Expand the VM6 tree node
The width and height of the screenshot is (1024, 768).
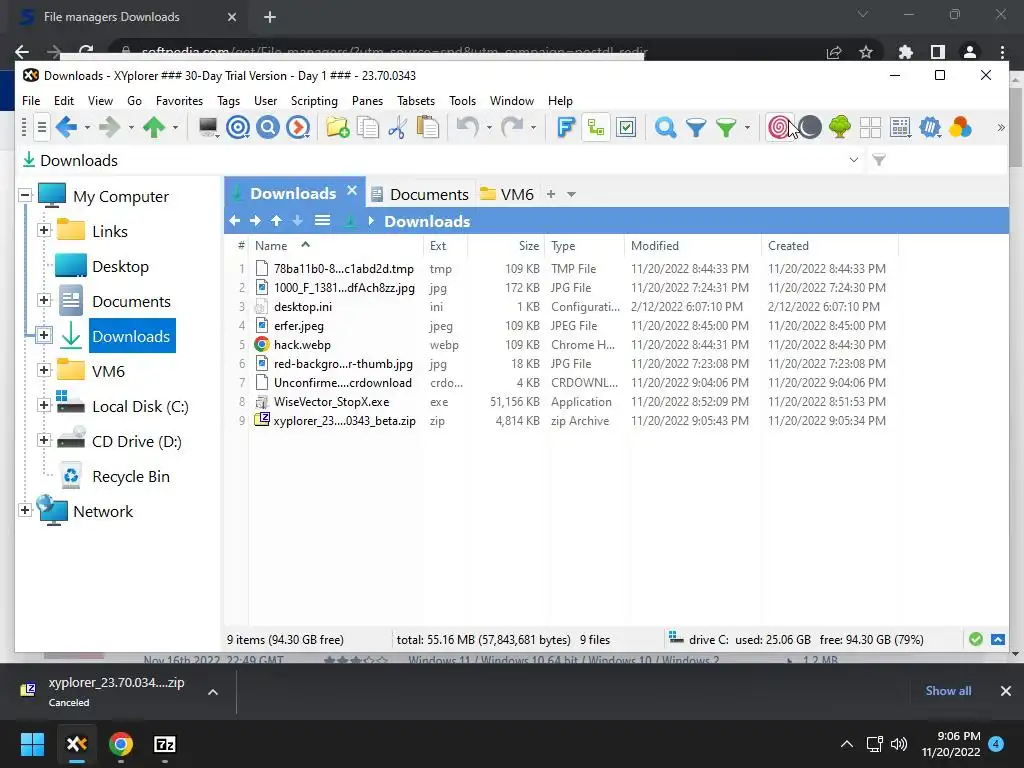point(44,370)
